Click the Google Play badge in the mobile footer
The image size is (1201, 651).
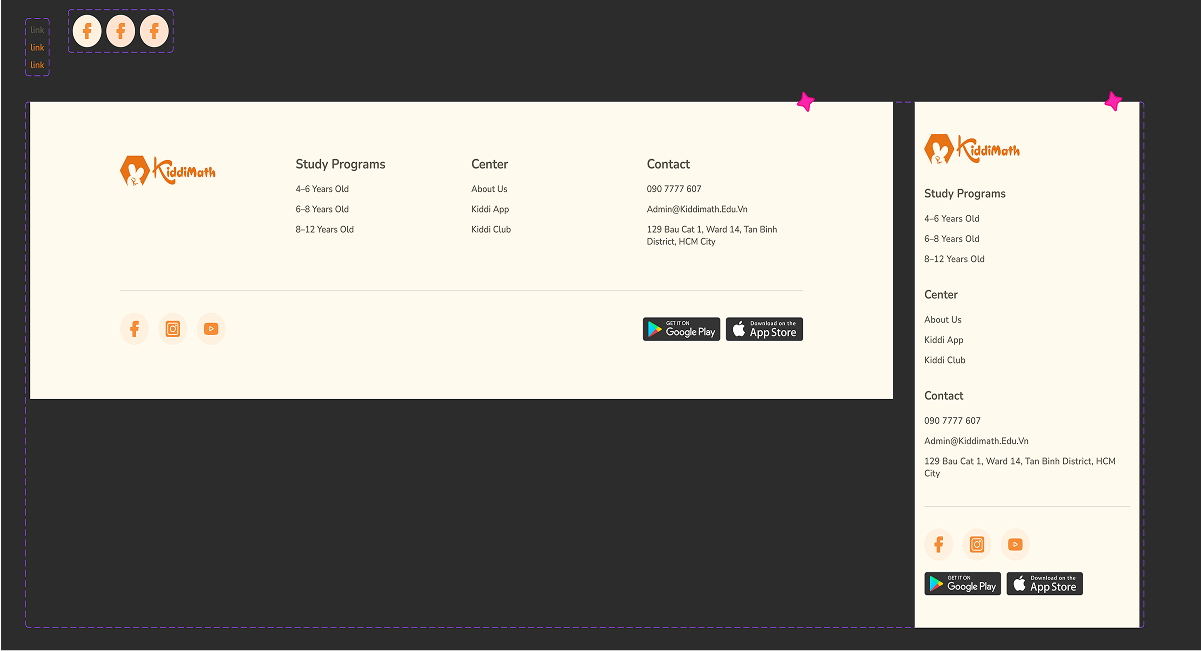[x=962, y=584]
